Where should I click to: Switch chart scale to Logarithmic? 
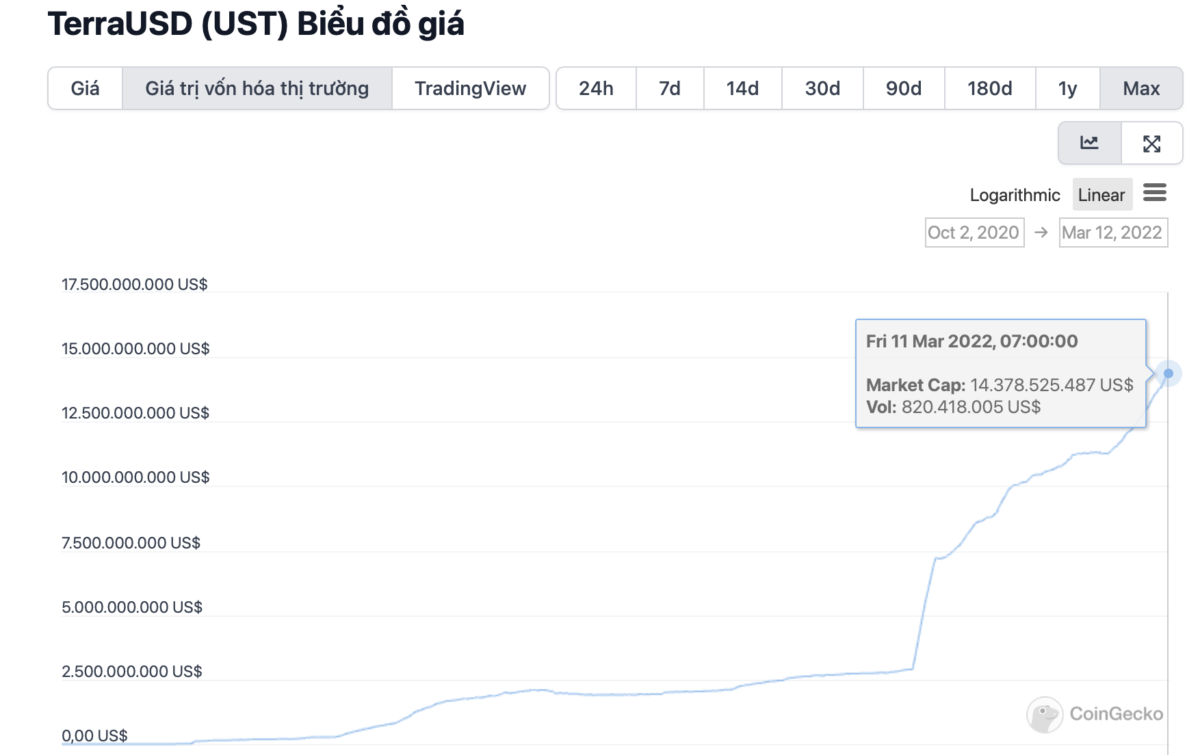tap(1015, 195)
